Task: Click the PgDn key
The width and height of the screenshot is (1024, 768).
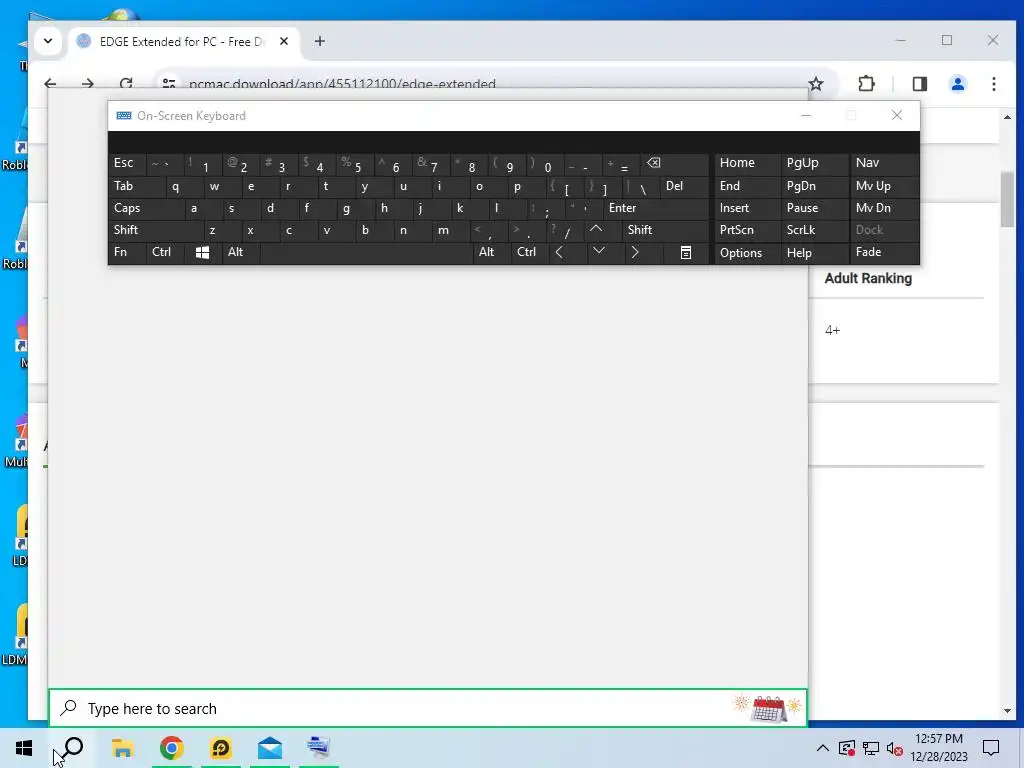Action: click(814, 186)
